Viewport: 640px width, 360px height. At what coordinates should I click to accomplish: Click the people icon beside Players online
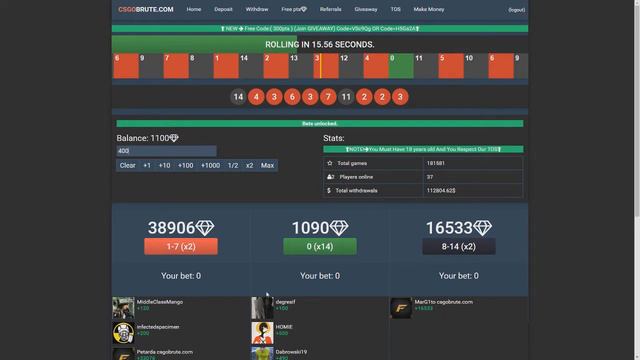331,177
